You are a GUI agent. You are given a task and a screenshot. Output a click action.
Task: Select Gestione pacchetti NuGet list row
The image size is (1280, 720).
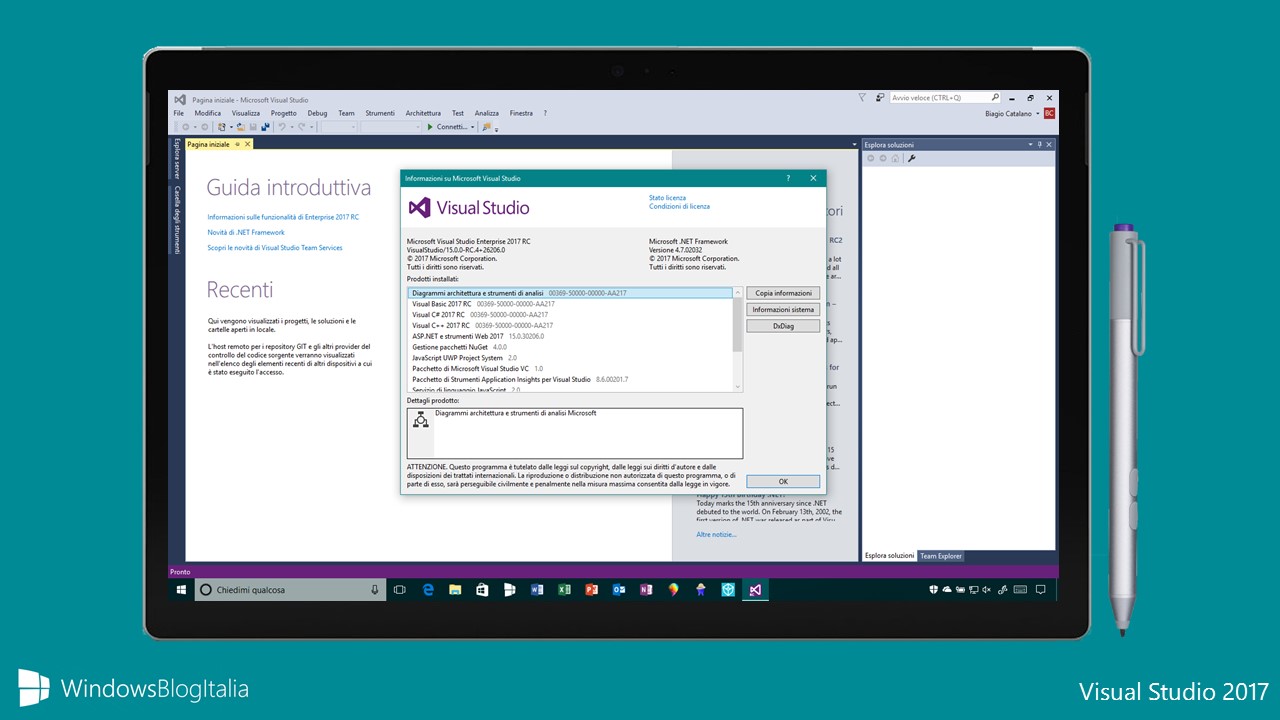[x=571, y=347]
